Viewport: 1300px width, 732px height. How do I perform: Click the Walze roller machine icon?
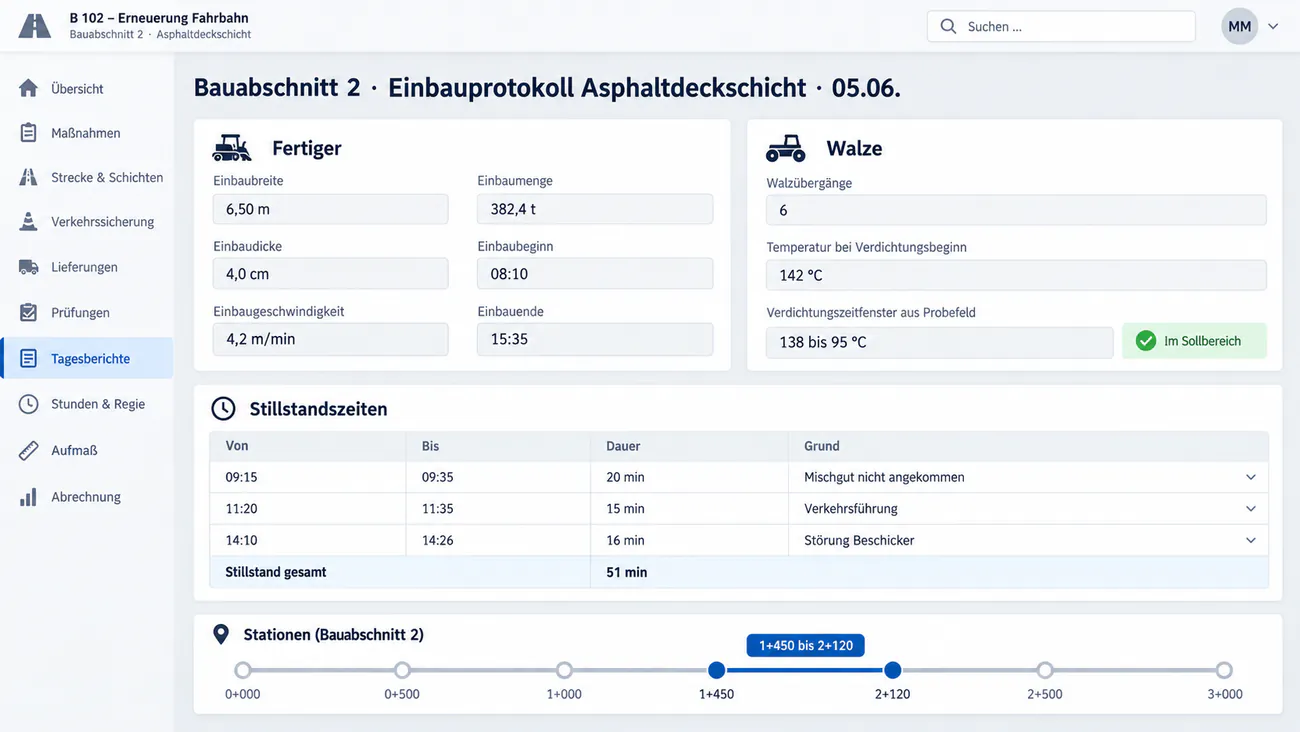786,148
